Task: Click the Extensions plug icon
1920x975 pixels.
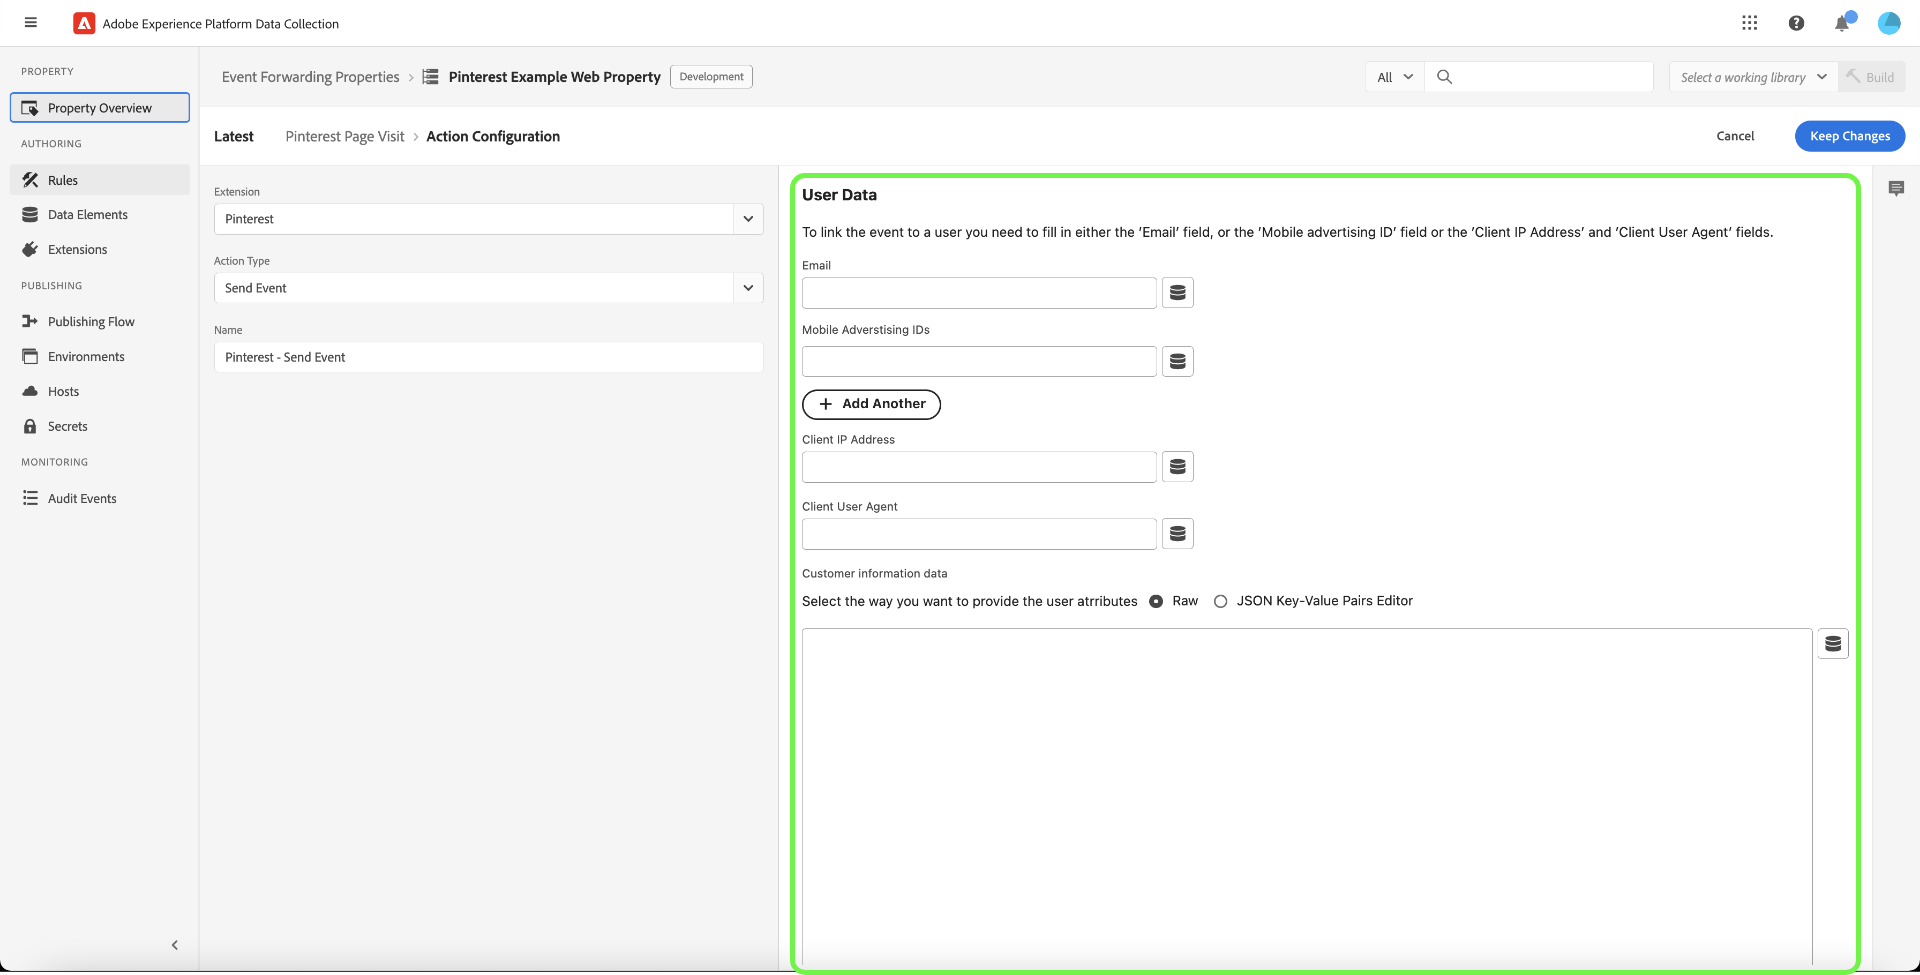Action: [30, 250]
